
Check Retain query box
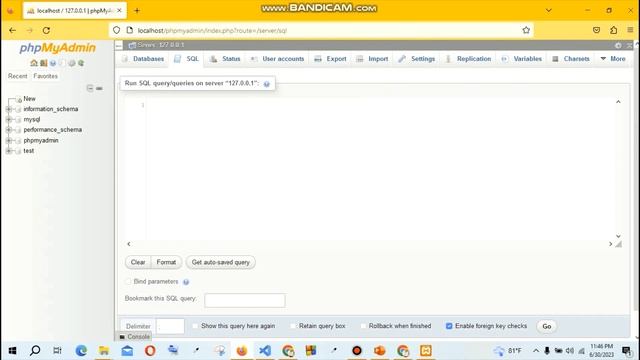point(293,326)
